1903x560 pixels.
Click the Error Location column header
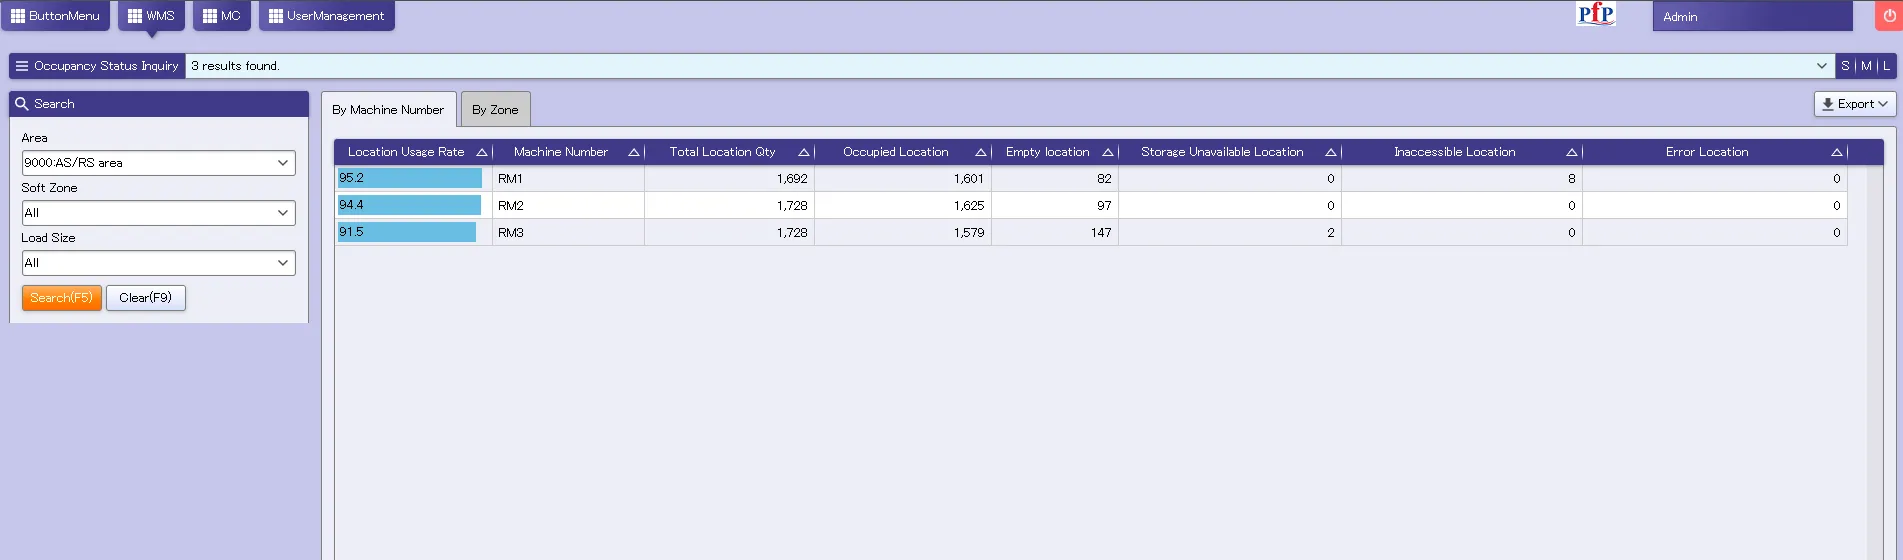pyautogui.click(x=1715, y=152)
